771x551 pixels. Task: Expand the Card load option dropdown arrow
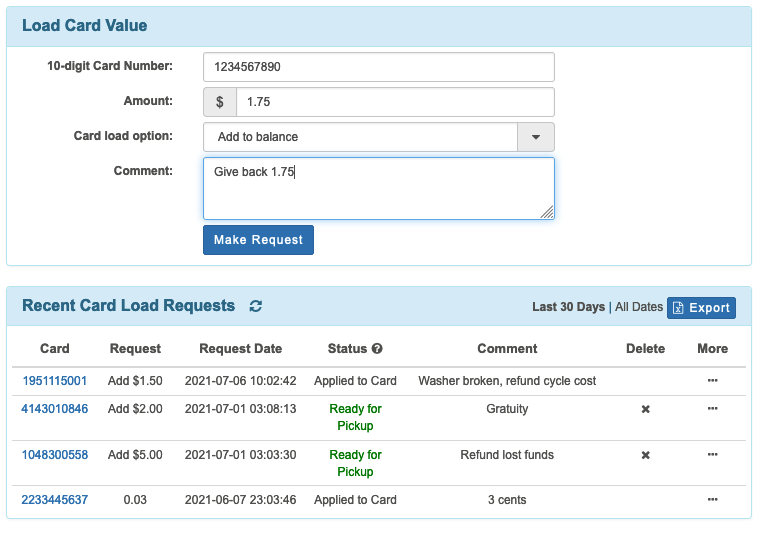coord(535,137)
